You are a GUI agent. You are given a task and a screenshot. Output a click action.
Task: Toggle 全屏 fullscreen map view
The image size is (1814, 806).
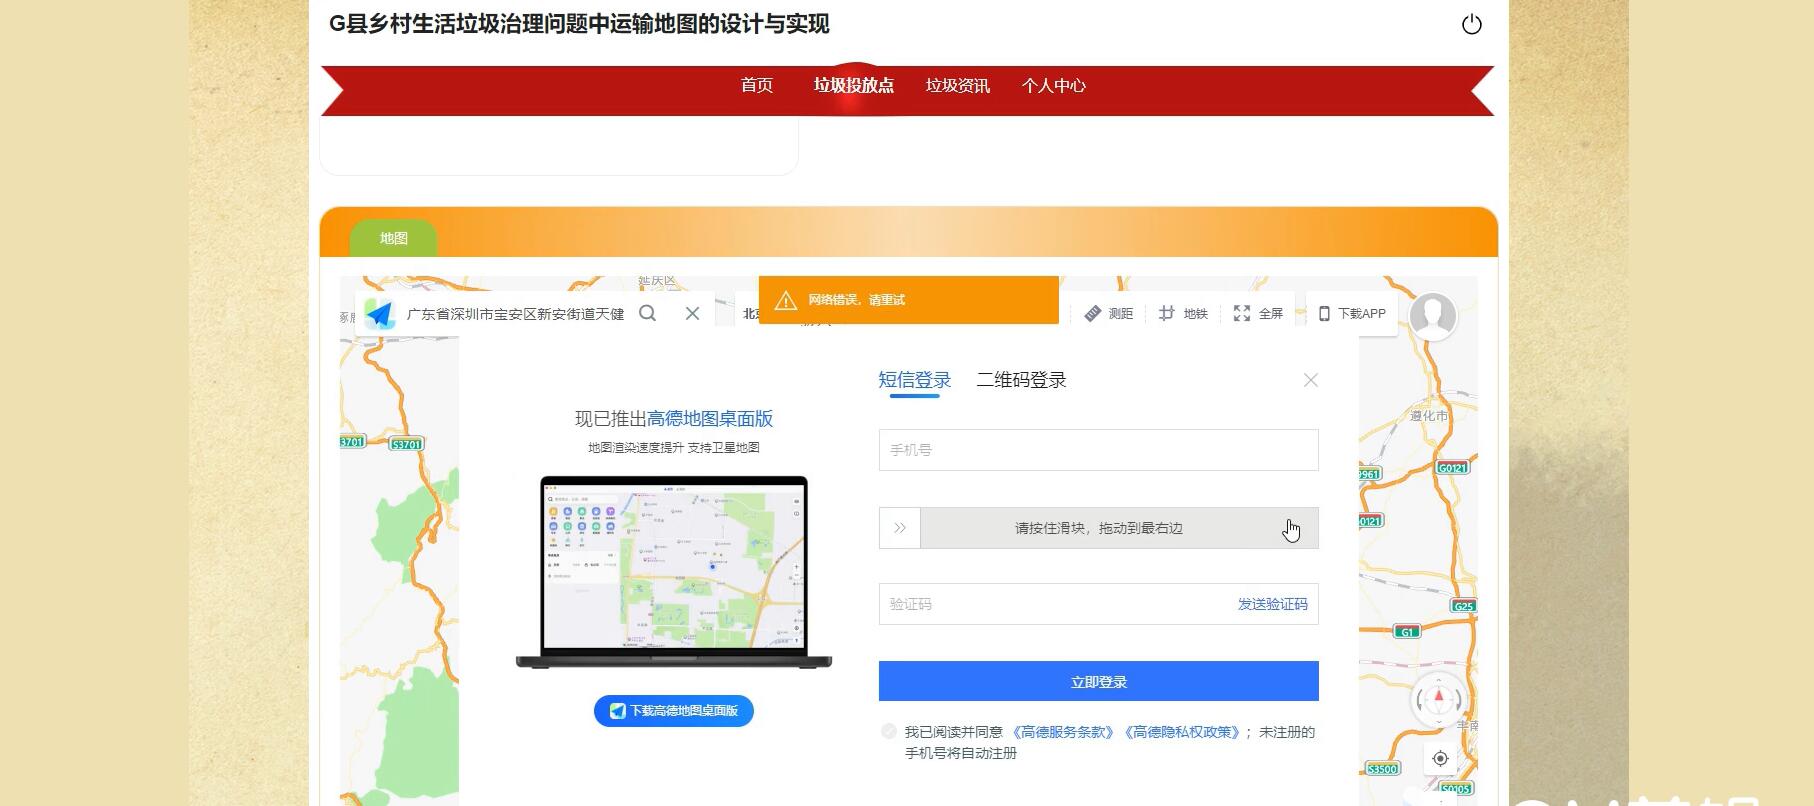[1258, 313]
